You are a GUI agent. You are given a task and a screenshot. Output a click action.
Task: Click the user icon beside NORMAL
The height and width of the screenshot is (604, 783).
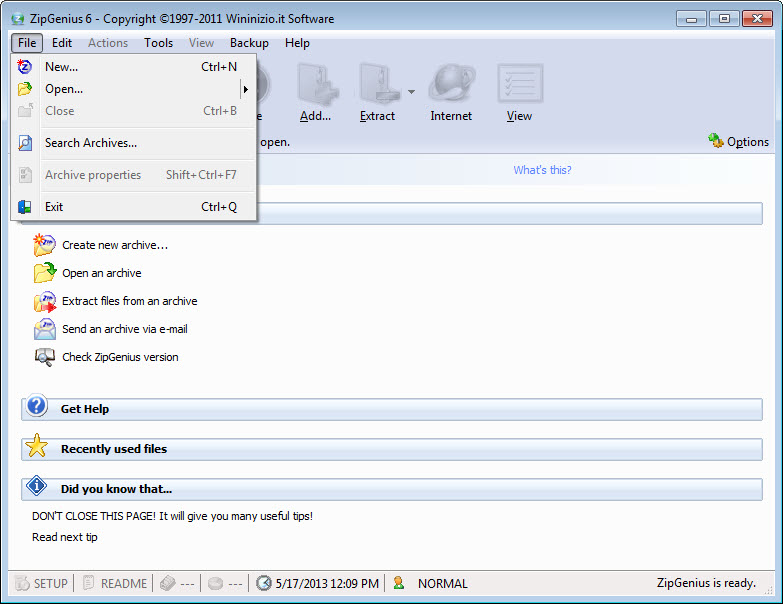click(x=398, y=583)
